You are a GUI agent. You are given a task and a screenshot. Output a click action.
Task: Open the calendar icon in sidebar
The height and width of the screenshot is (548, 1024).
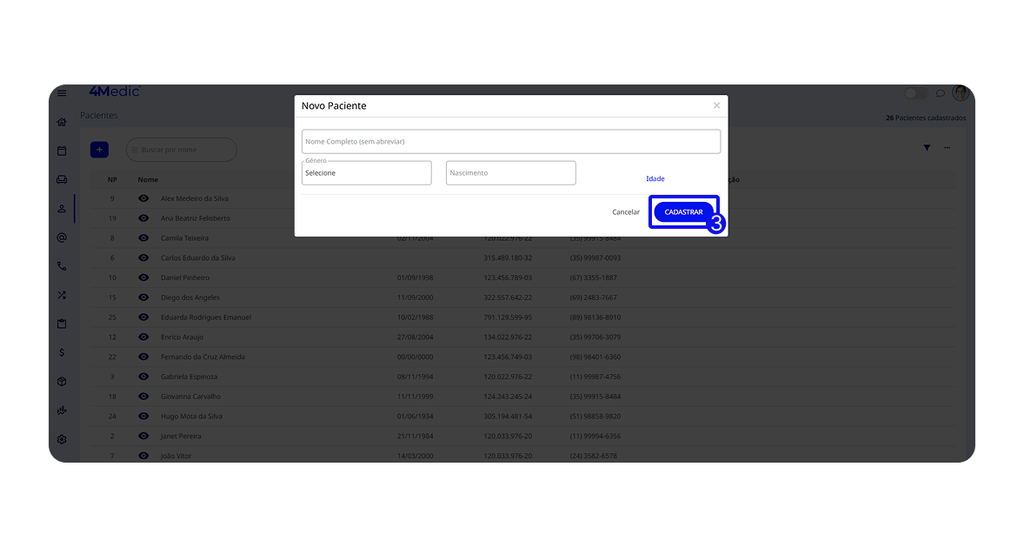pos(62,151)
